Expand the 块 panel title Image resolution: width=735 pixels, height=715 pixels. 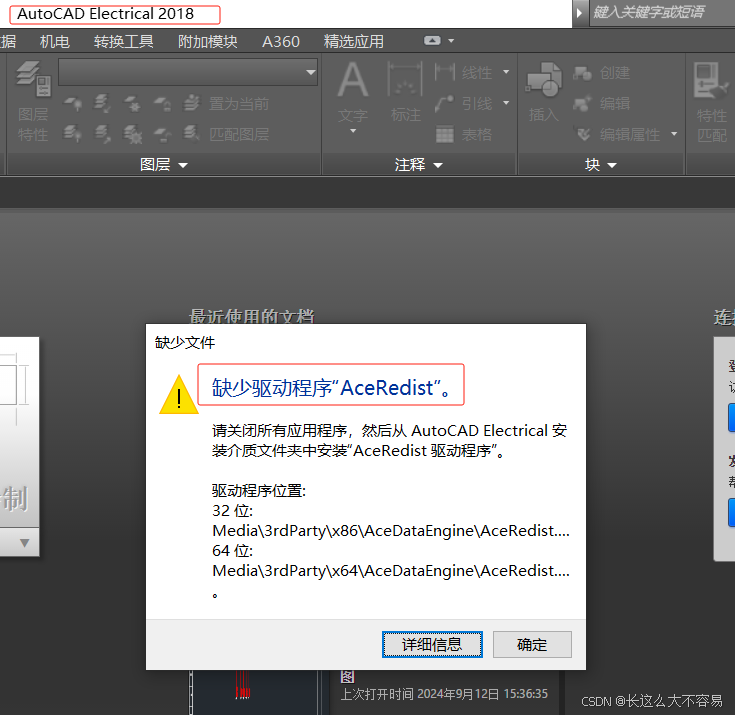pos(600,165)
